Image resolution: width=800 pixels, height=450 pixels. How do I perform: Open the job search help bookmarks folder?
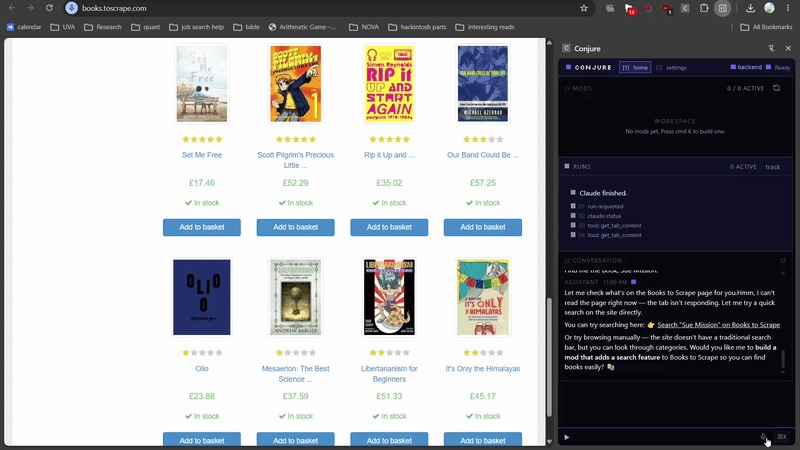[x=196, y=27]
